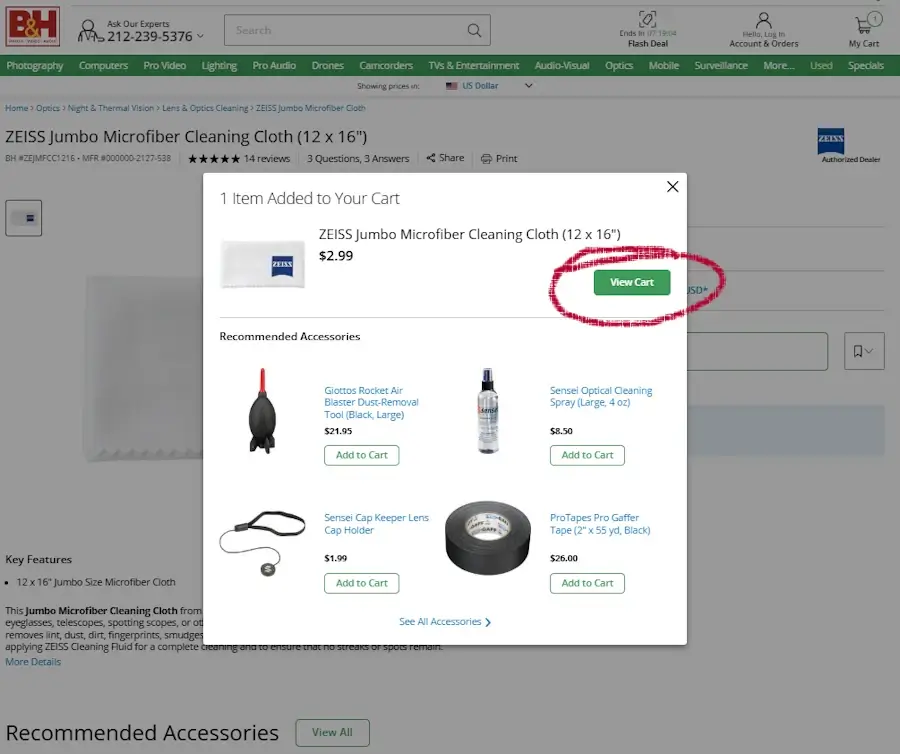Click the five-star rating

click(214, 159)
